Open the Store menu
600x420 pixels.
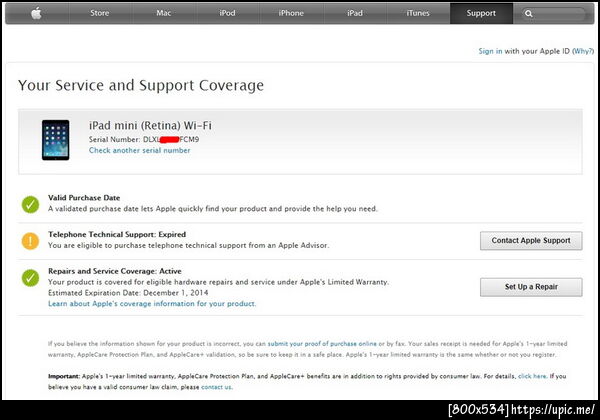(100, 13)
